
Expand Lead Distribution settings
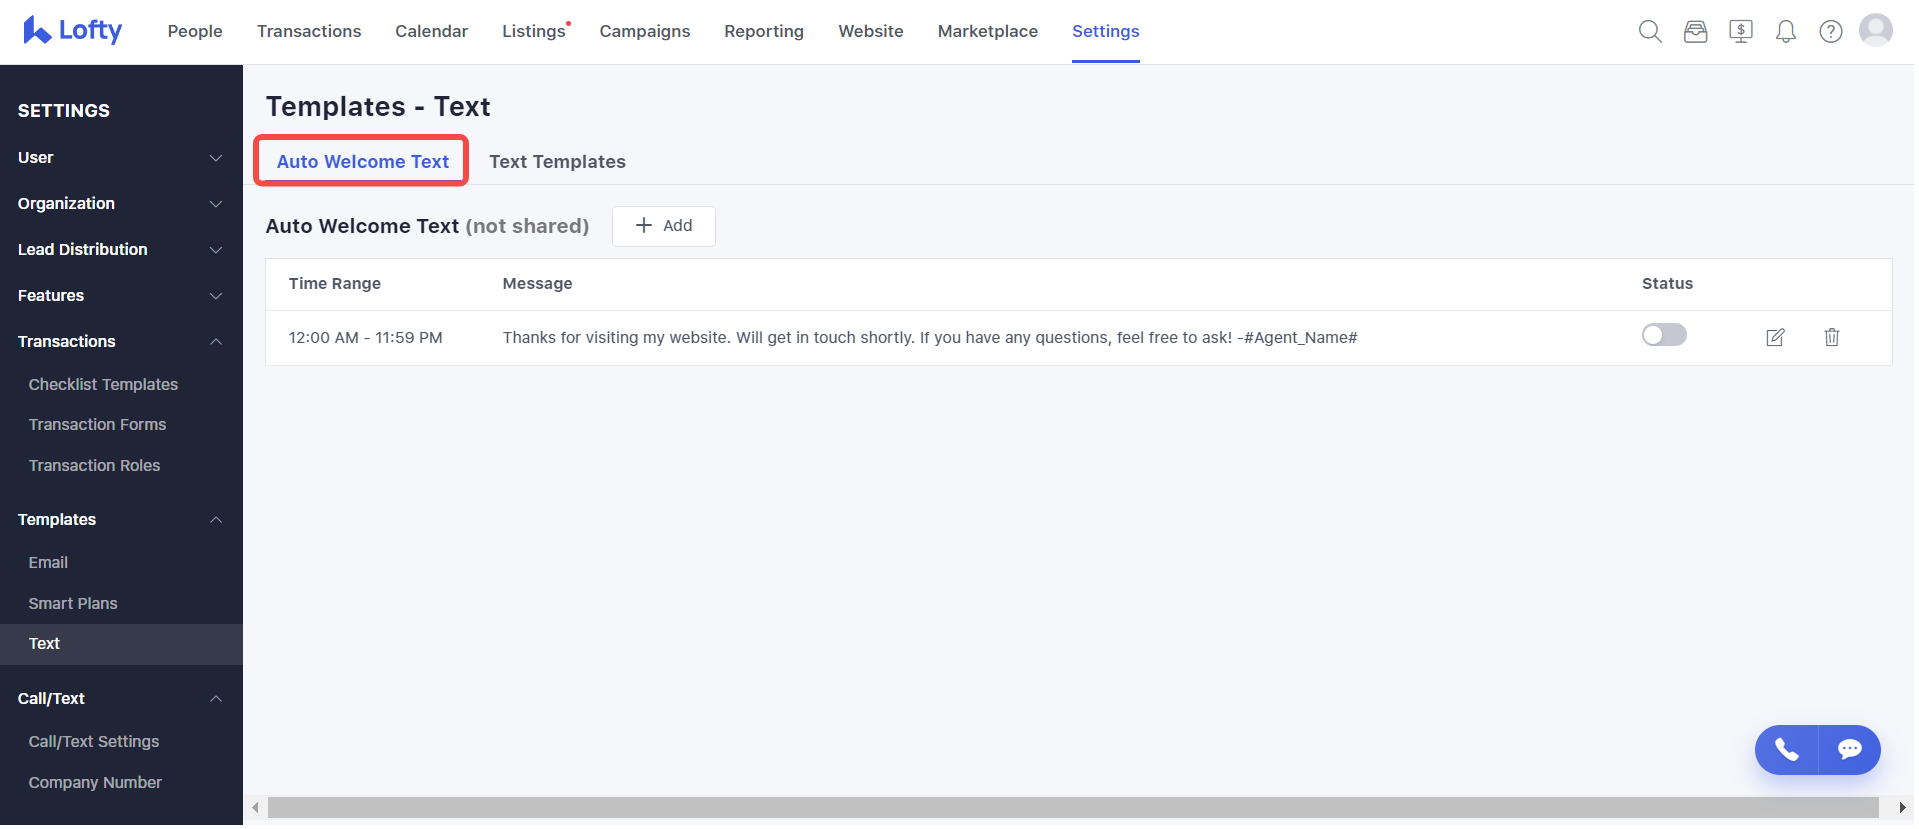121,250
